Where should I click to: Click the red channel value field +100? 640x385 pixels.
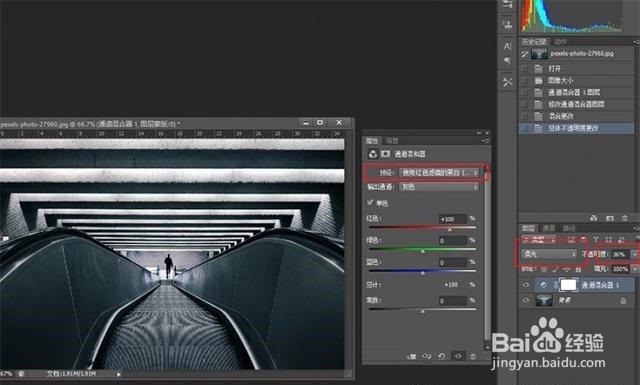453,219
